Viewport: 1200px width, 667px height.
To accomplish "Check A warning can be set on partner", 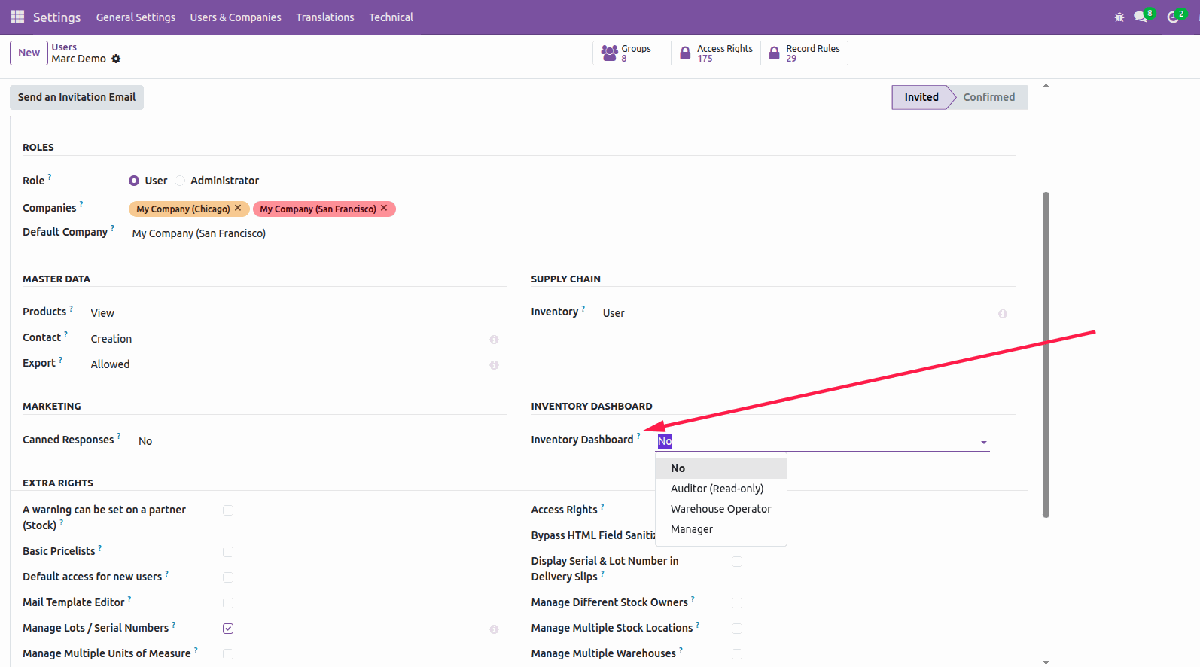I will pos(228,510).
